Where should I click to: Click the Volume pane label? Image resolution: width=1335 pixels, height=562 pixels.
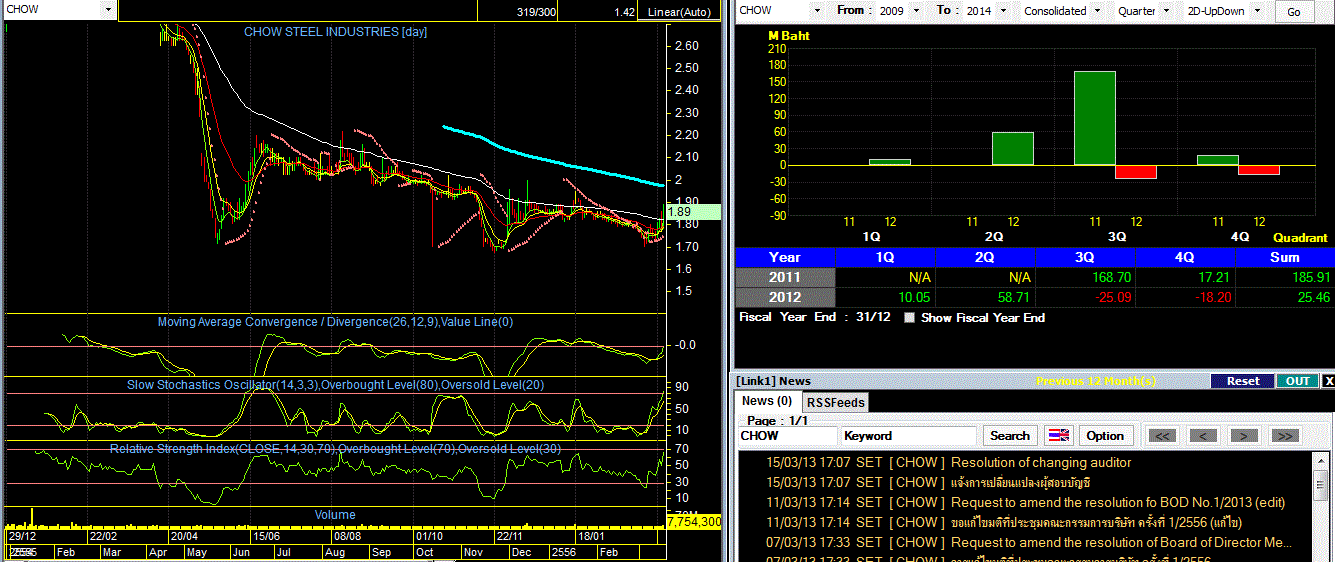click(335, 515)
